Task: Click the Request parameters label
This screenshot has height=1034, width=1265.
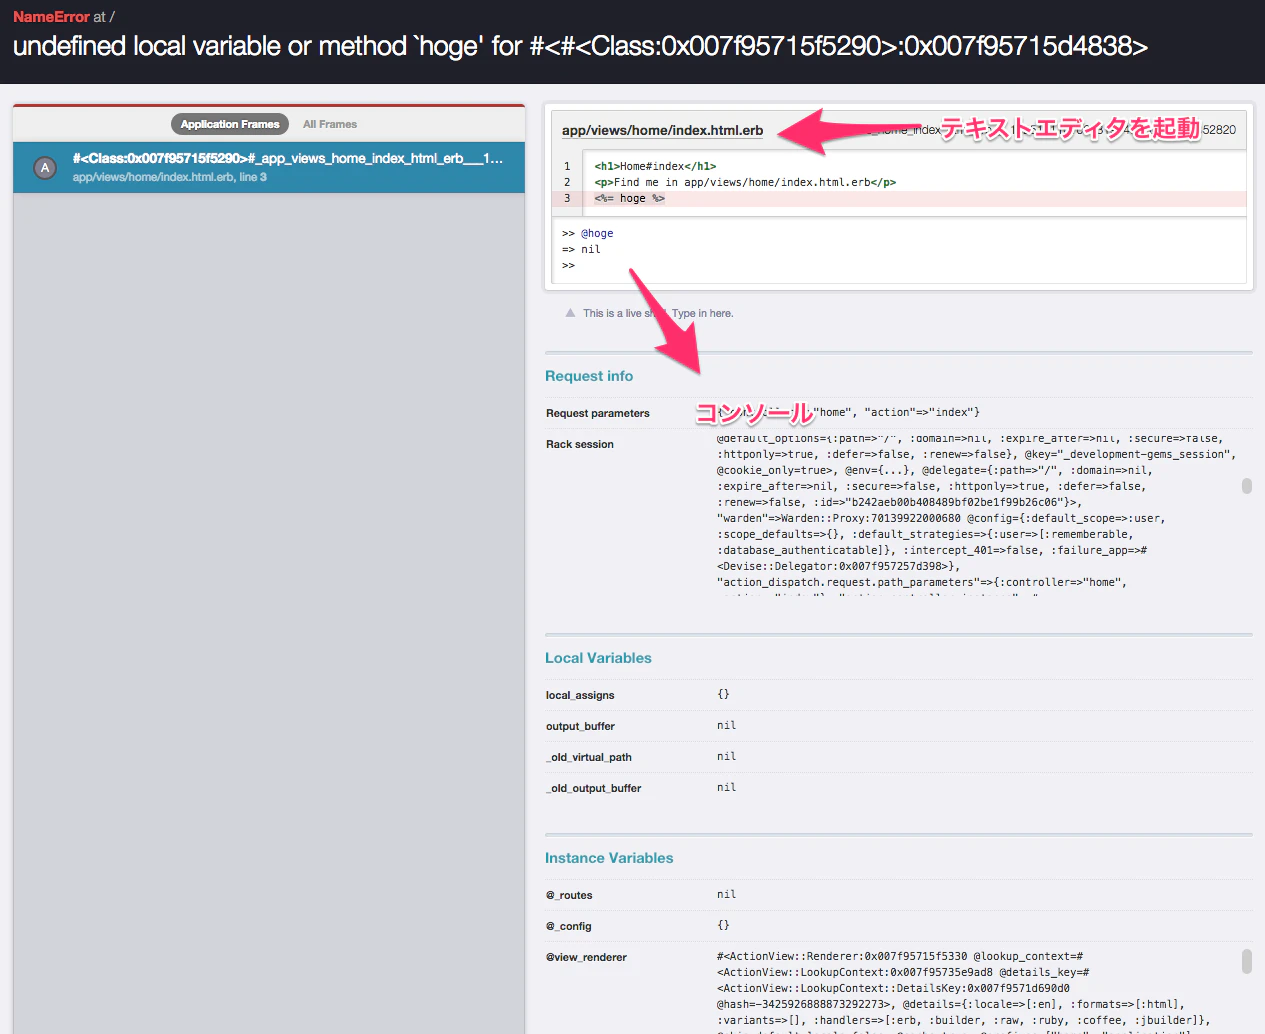Action: [x=598, y=413]
